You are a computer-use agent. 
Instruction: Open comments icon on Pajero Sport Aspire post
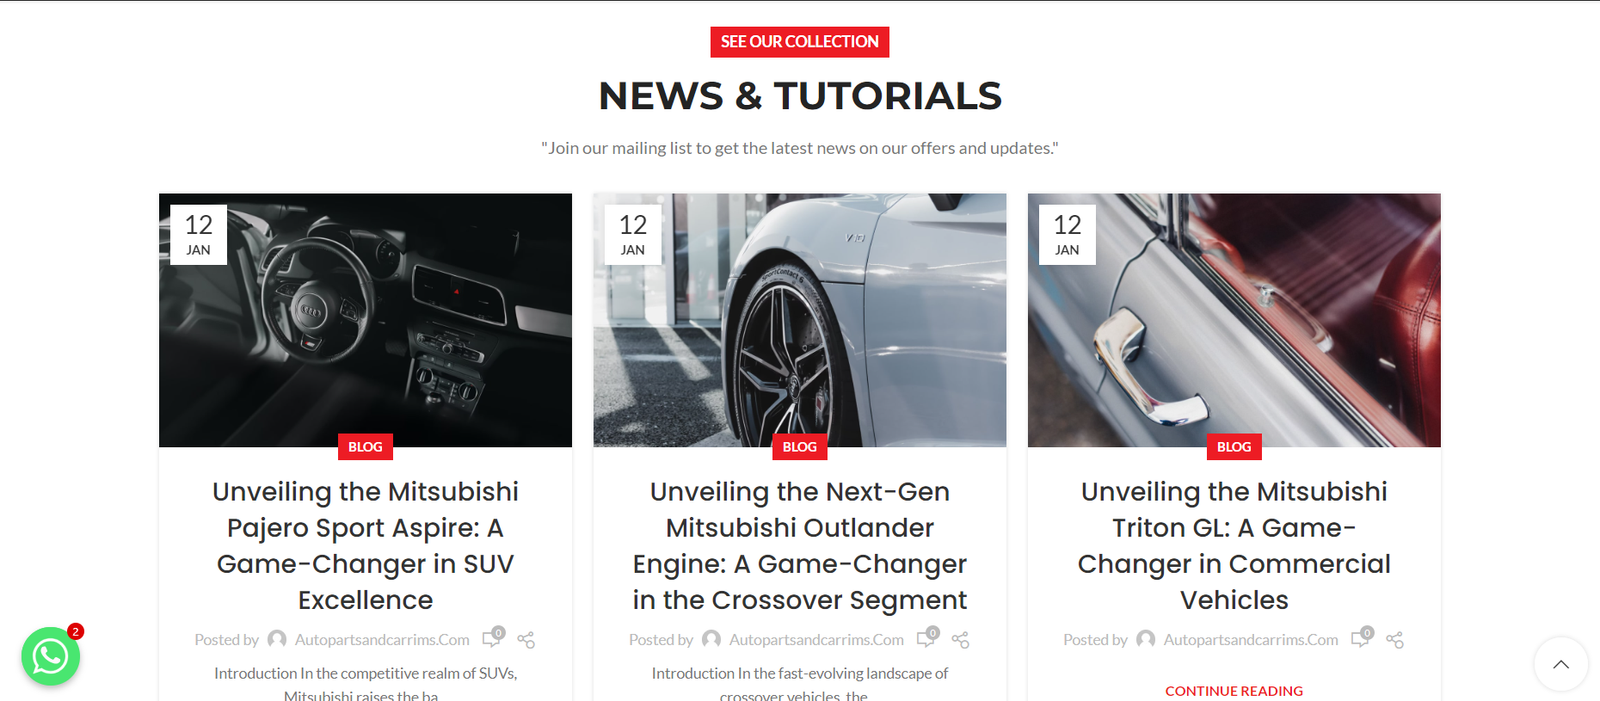(x=493, y=638)
